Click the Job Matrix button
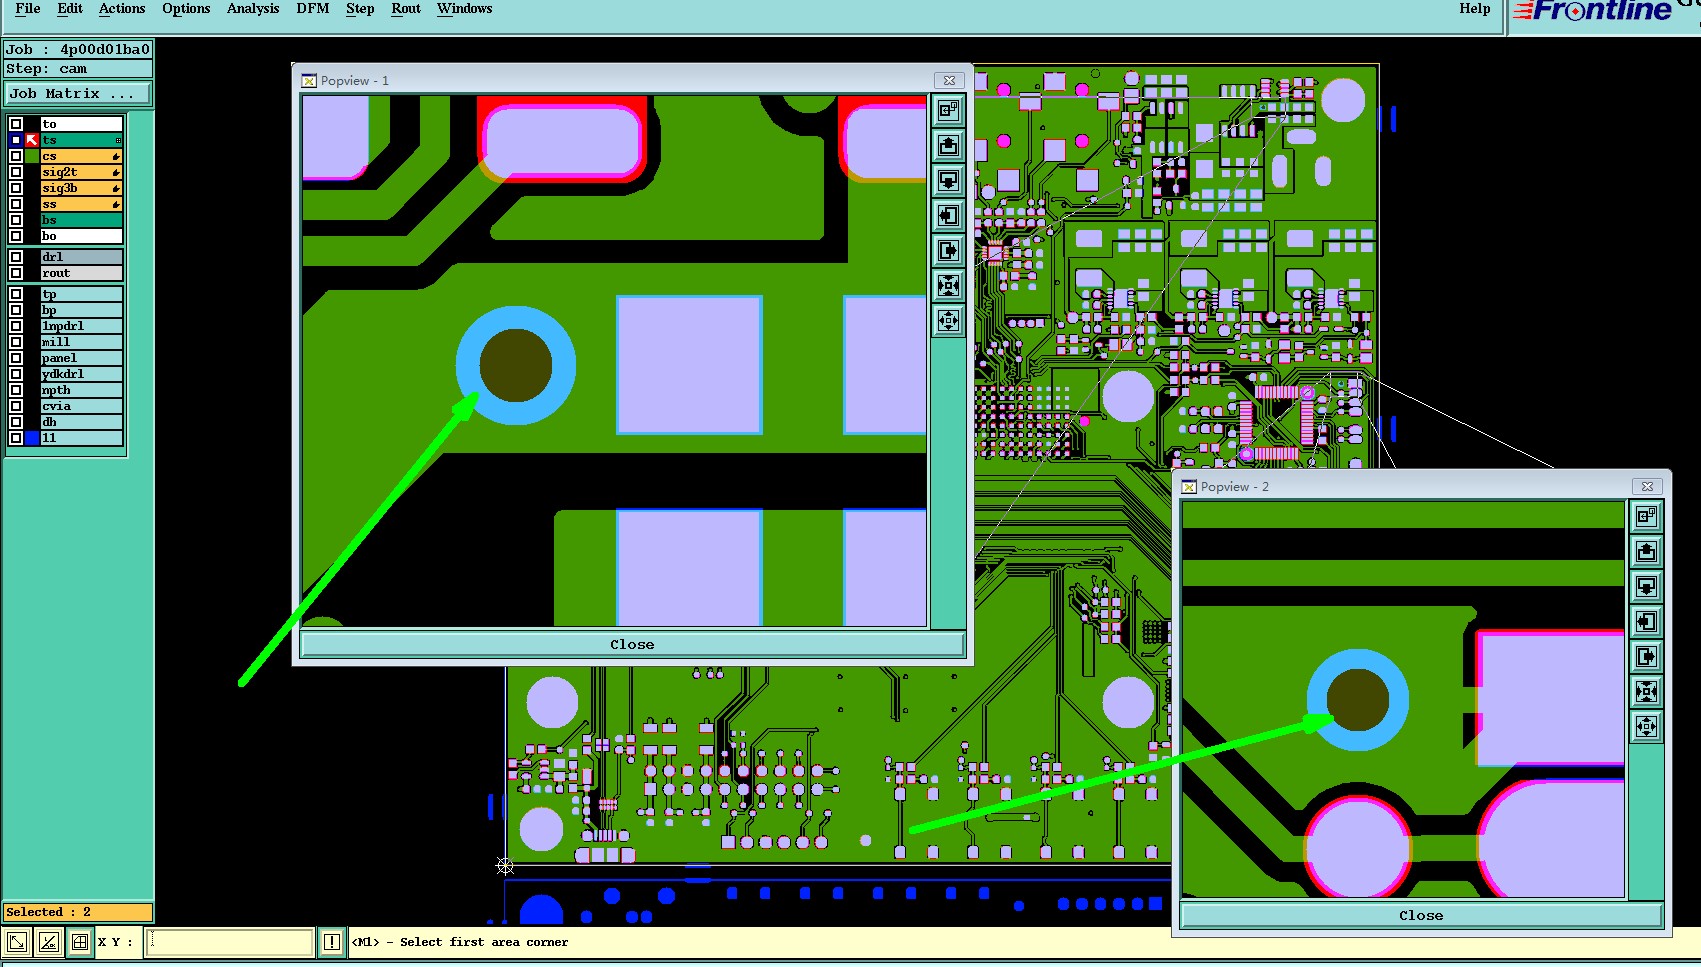This screenshot has height=967, width=1701. pyautogui.click(x=78, y=94)
